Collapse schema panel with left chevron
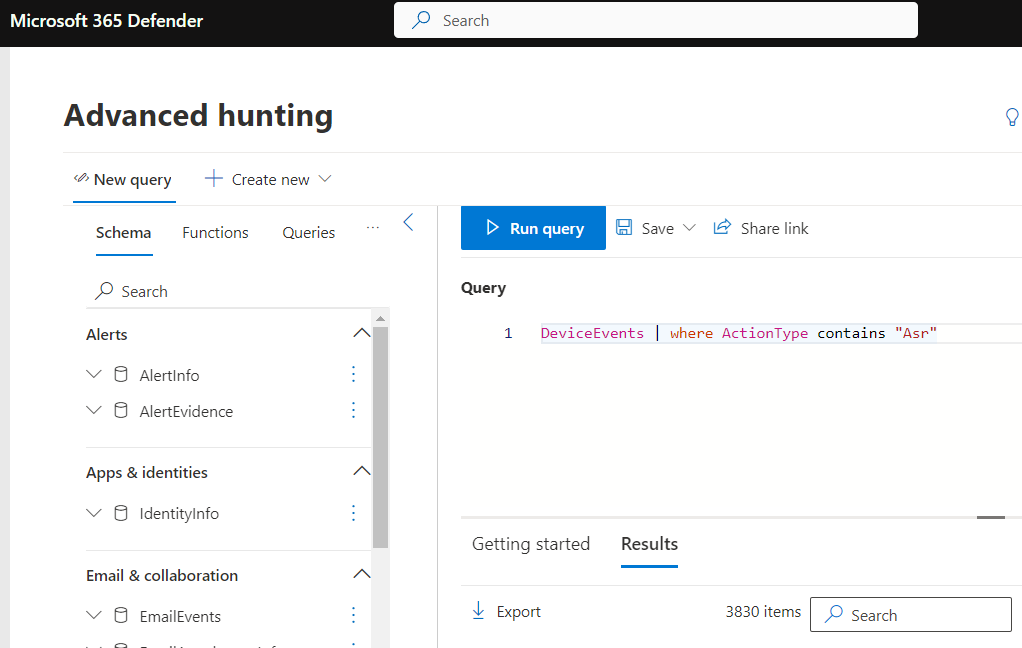The image size is (1022, 648). 409,222
